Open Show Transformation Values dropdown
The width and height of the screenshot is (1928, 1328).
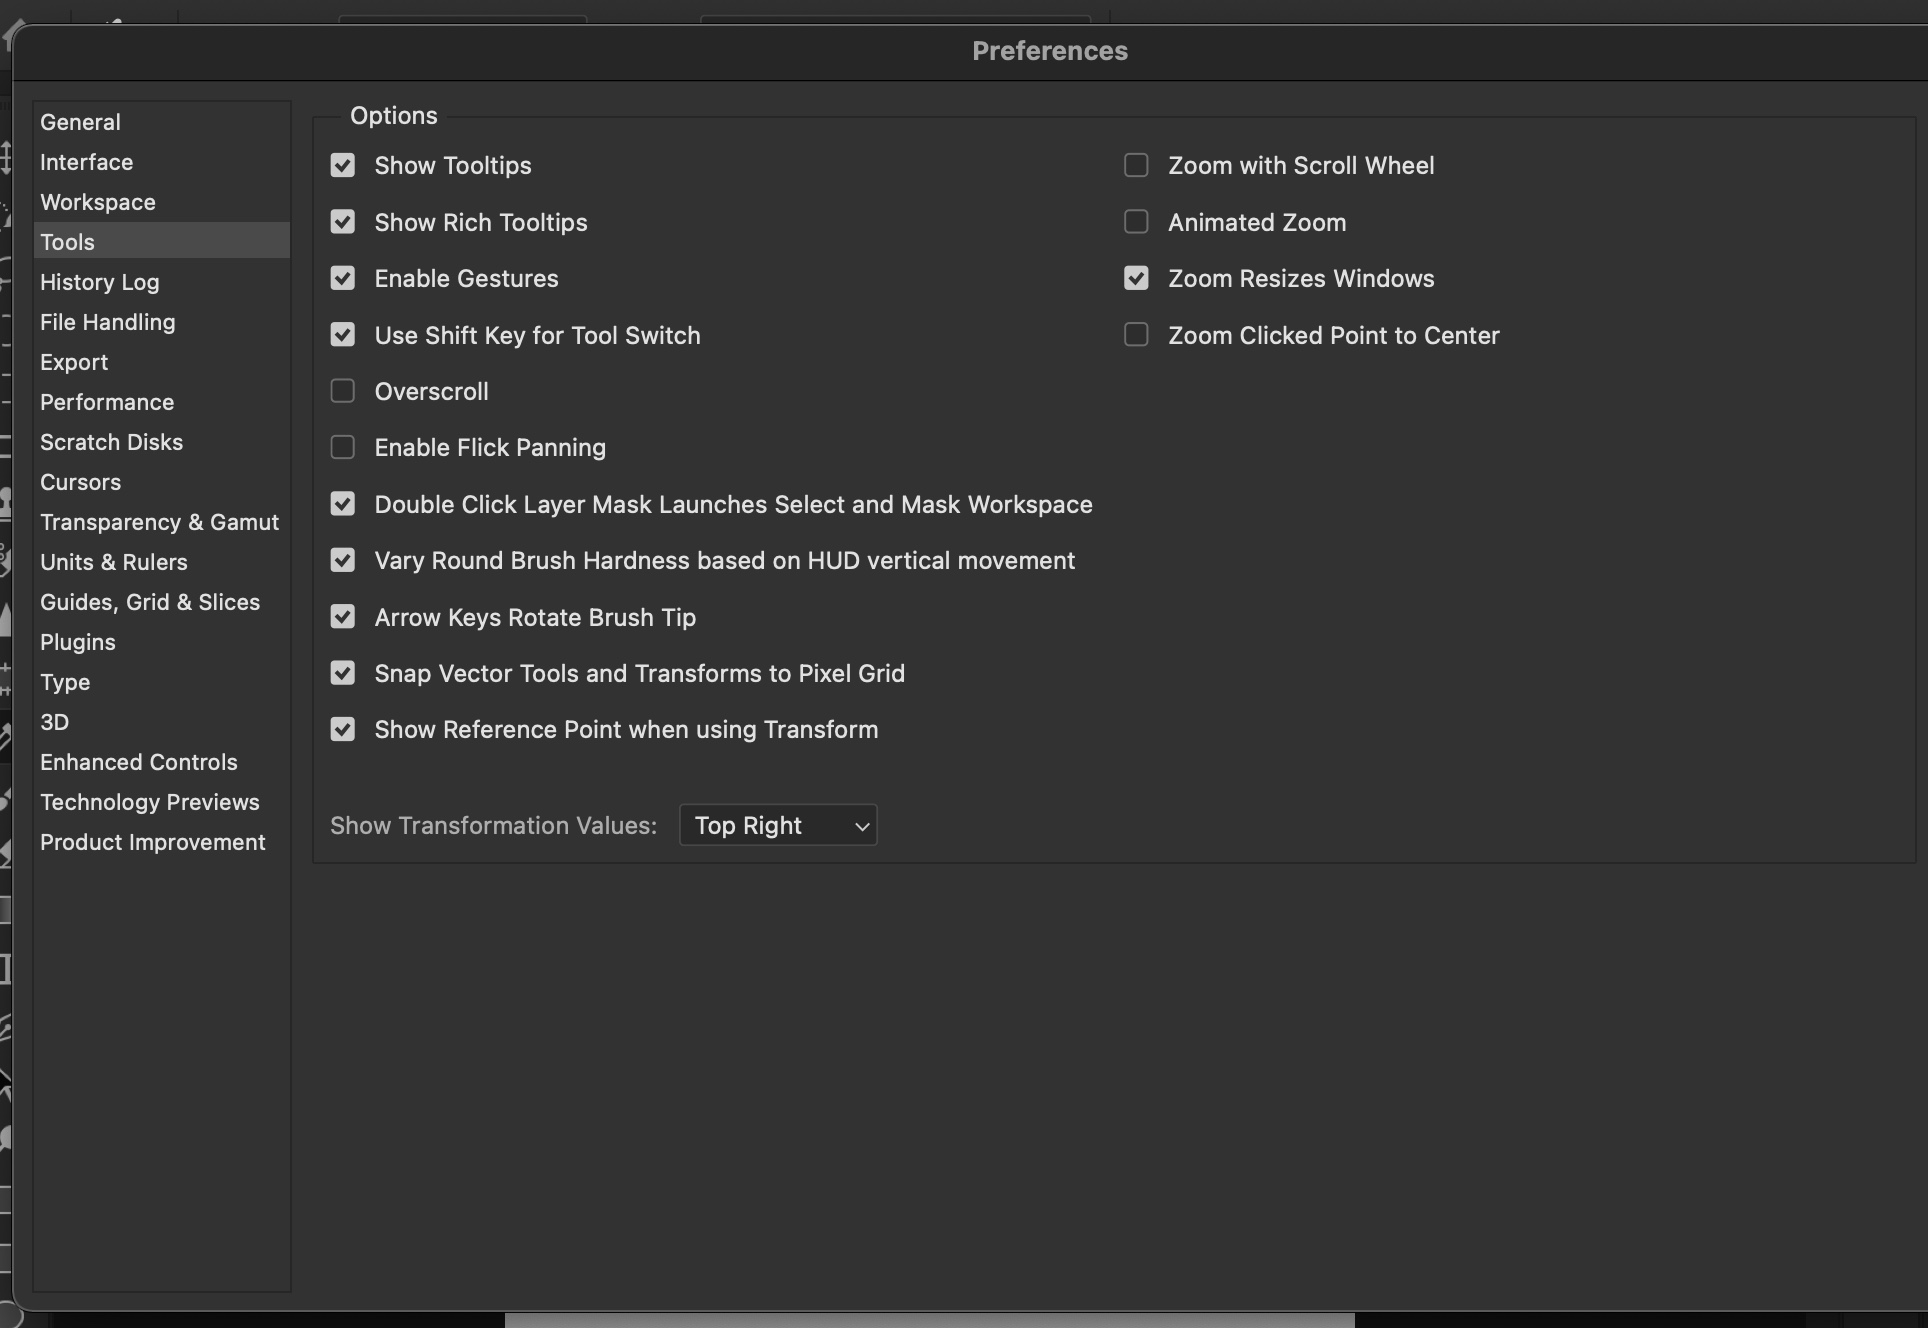coord(778,826)
